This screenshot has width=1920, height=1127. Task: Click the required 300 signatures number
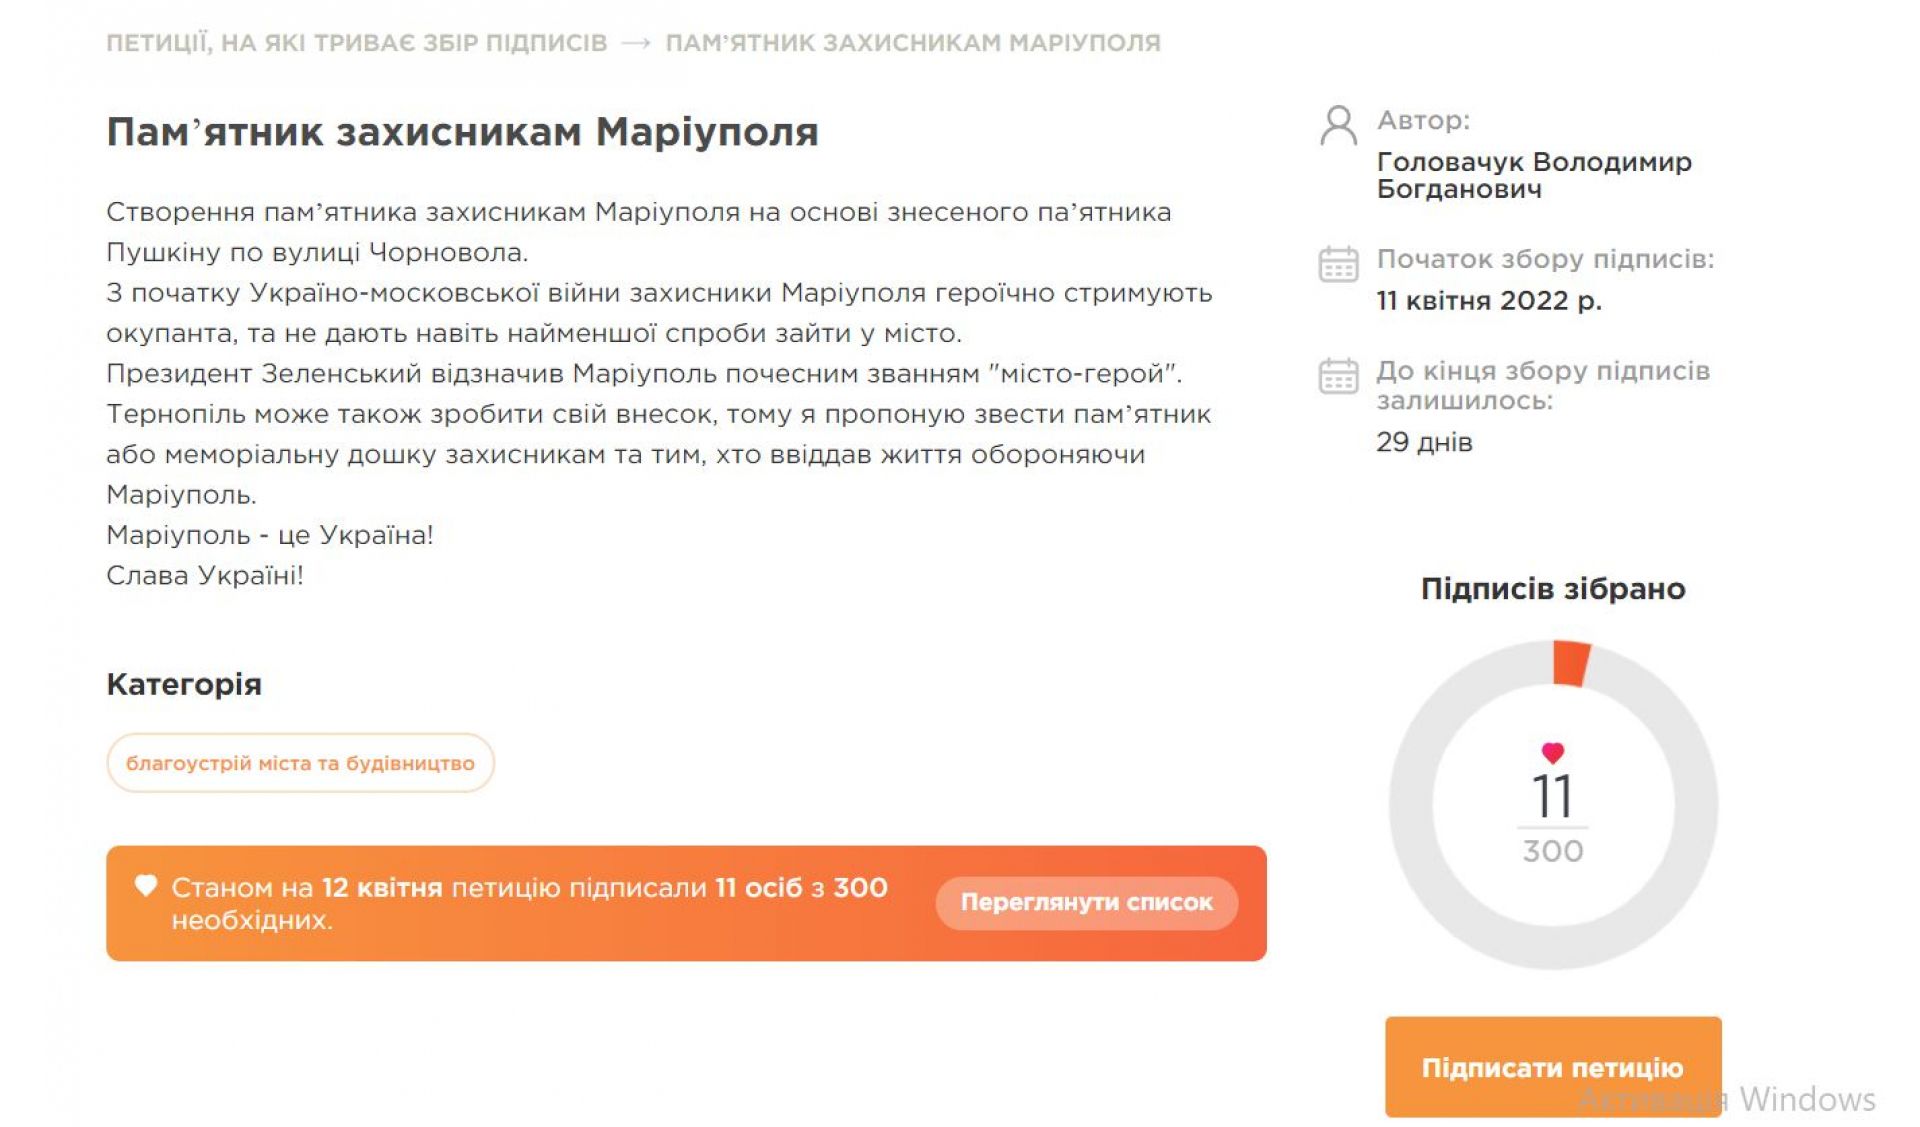click(1552, 851)
